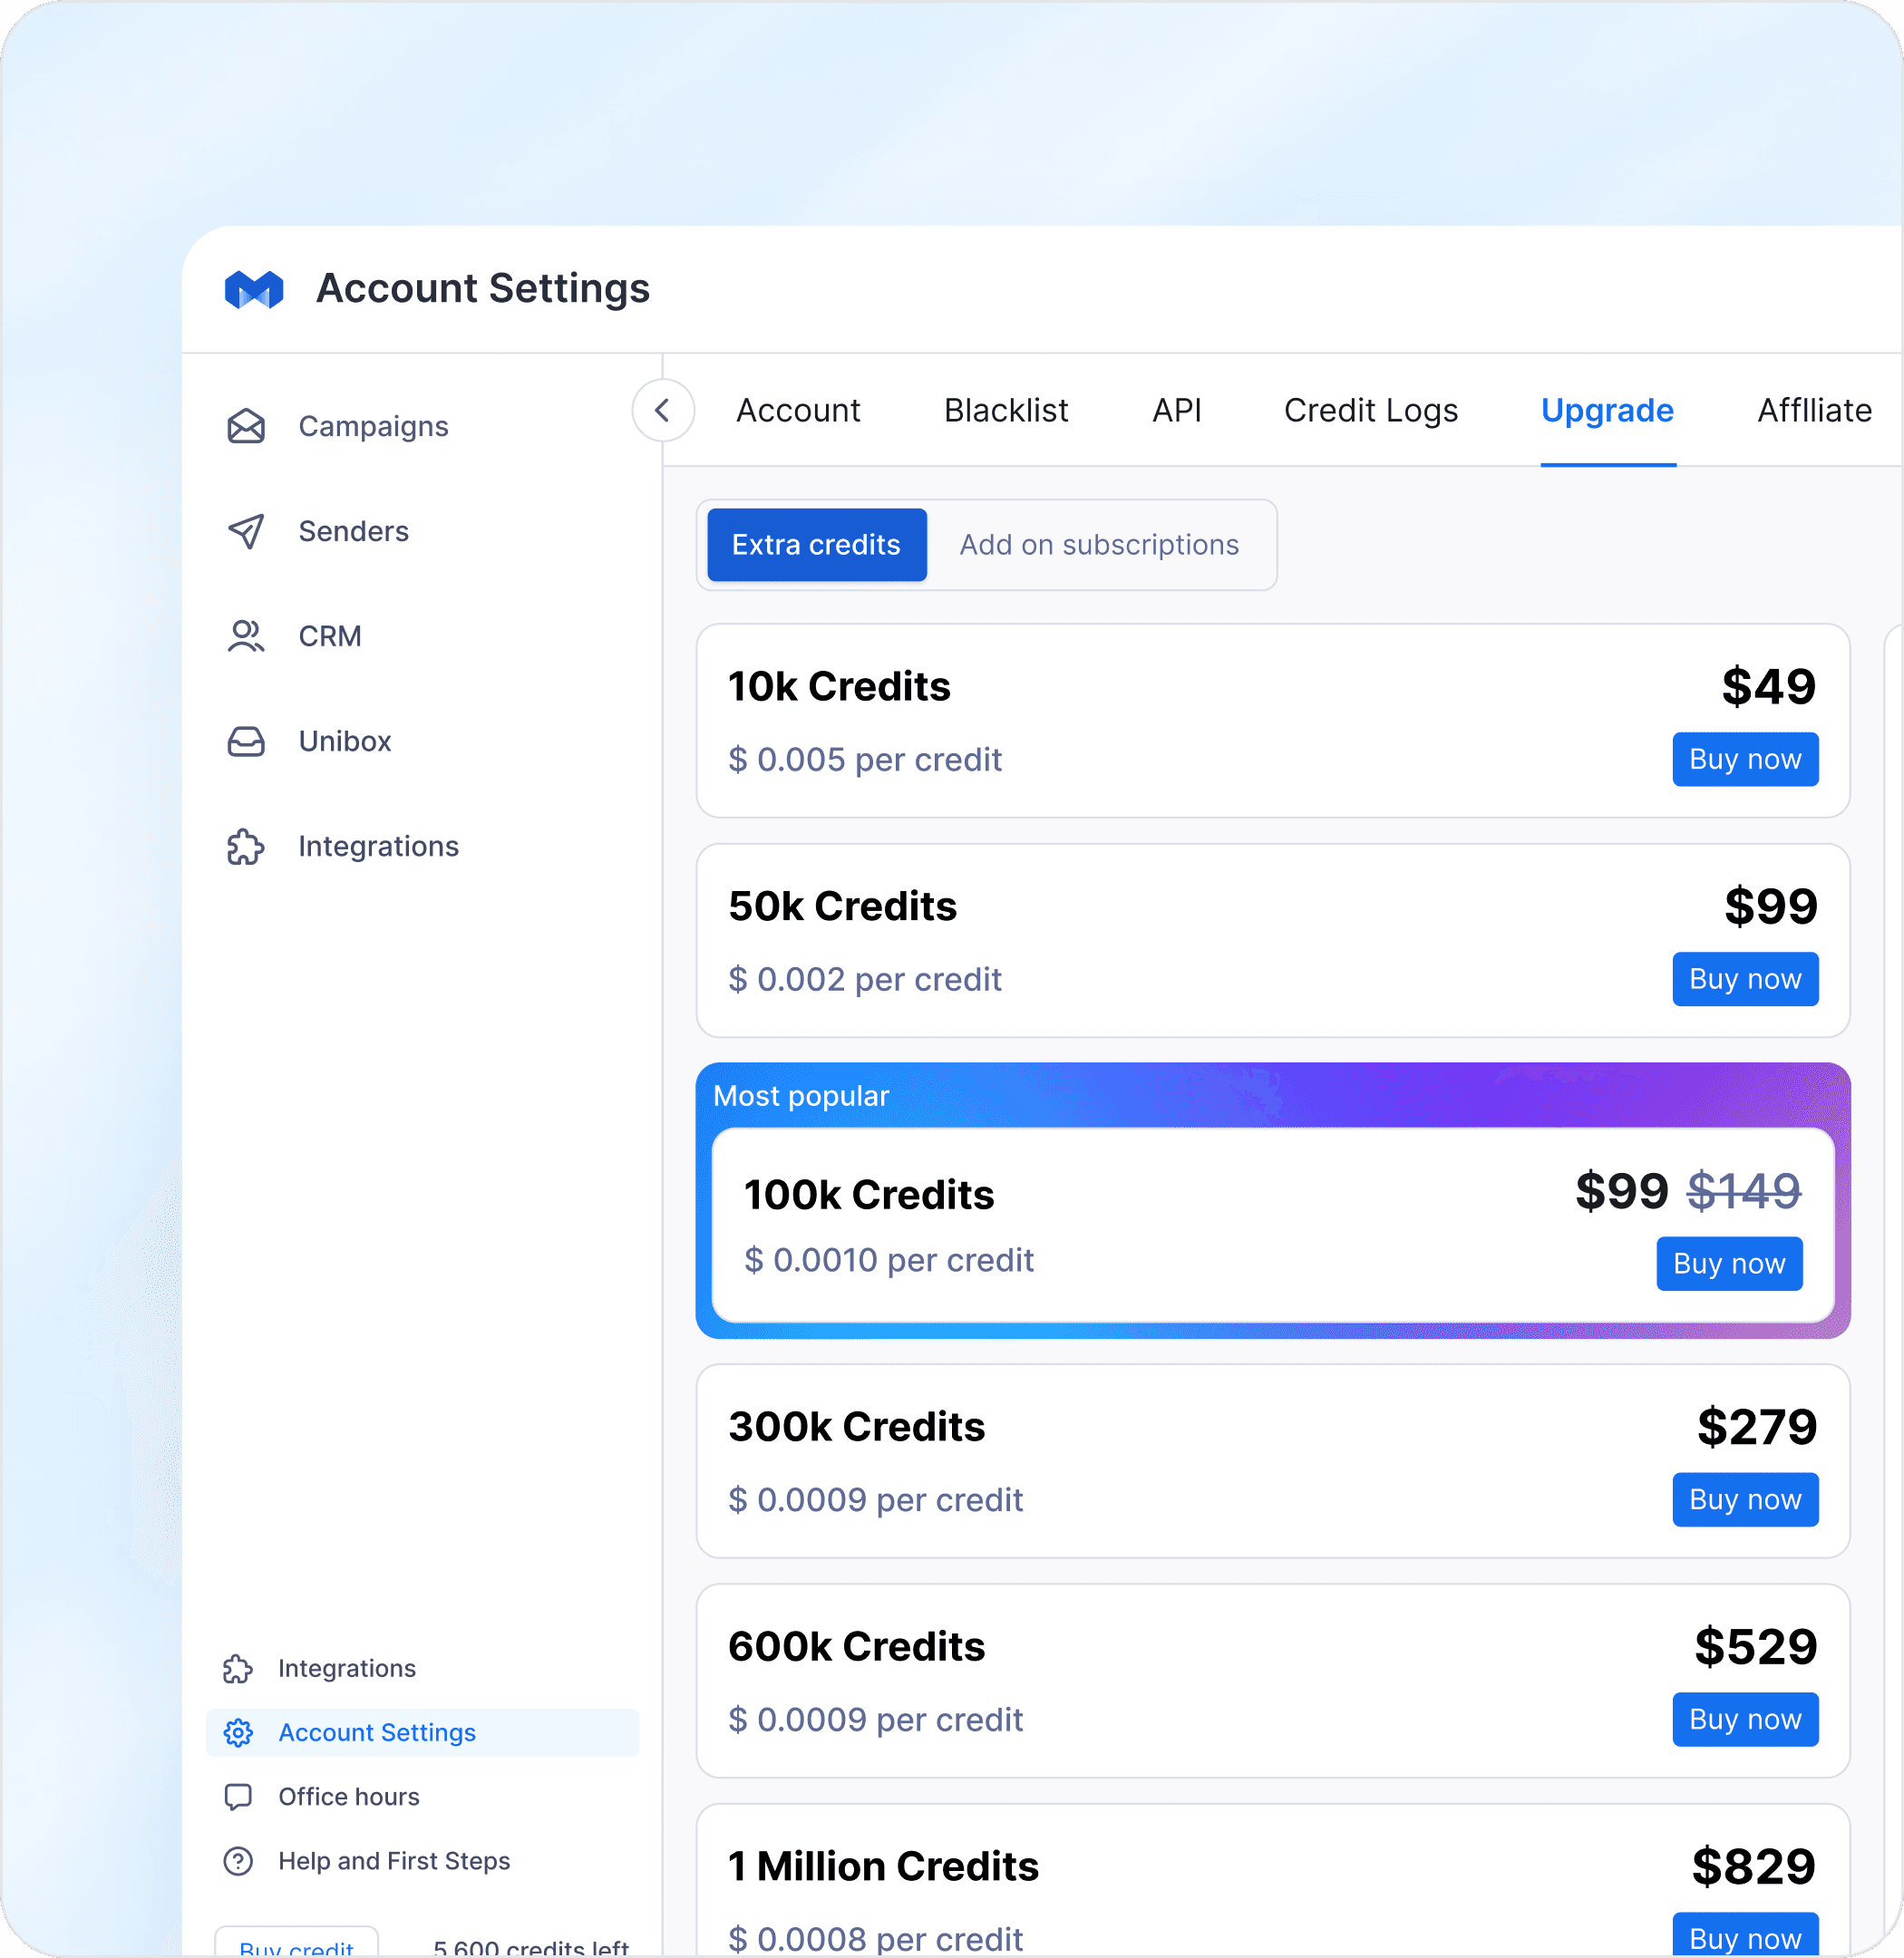Buy now the 100k Credits pack

1728,1263
